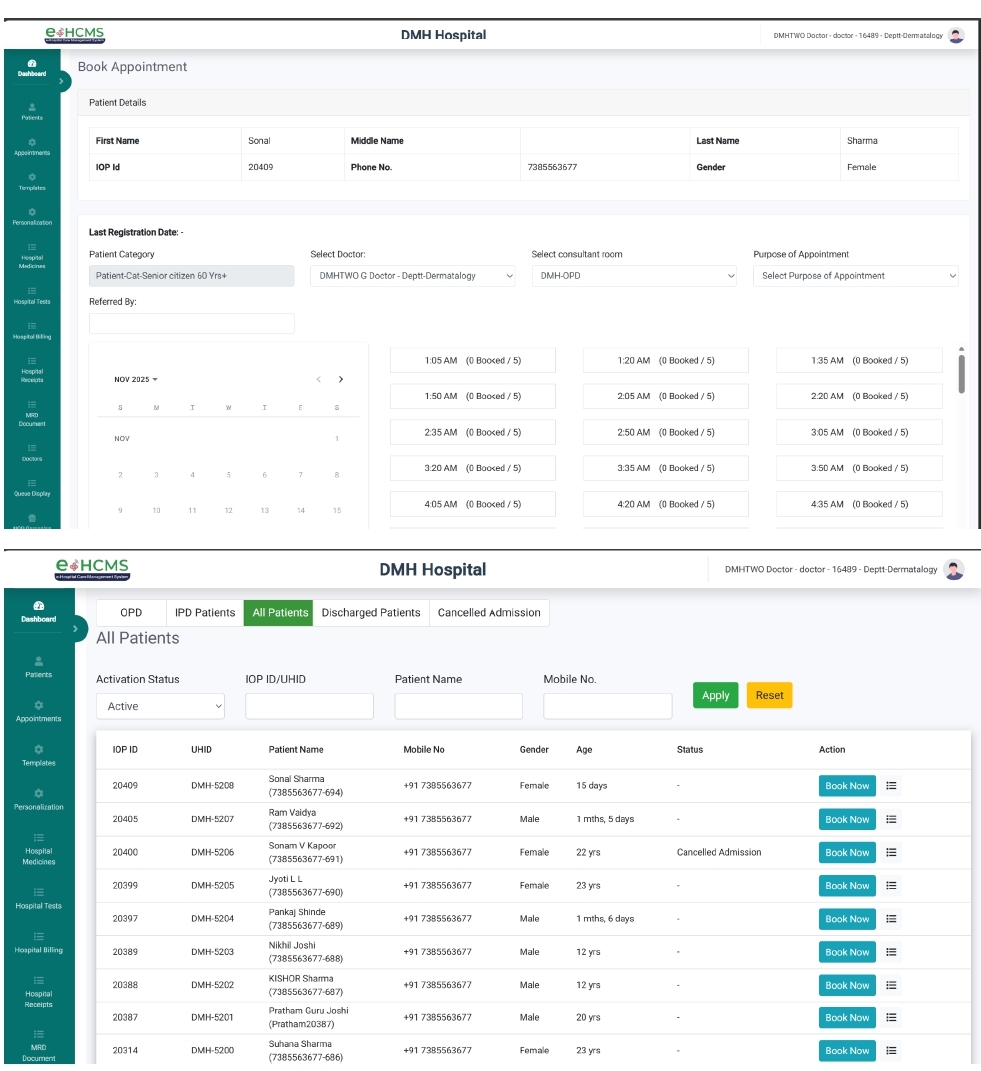The width and height of the screenshot is (981, 1071).
Task: Switch to the Discharged Patients tab
Action: pos(371,613)
